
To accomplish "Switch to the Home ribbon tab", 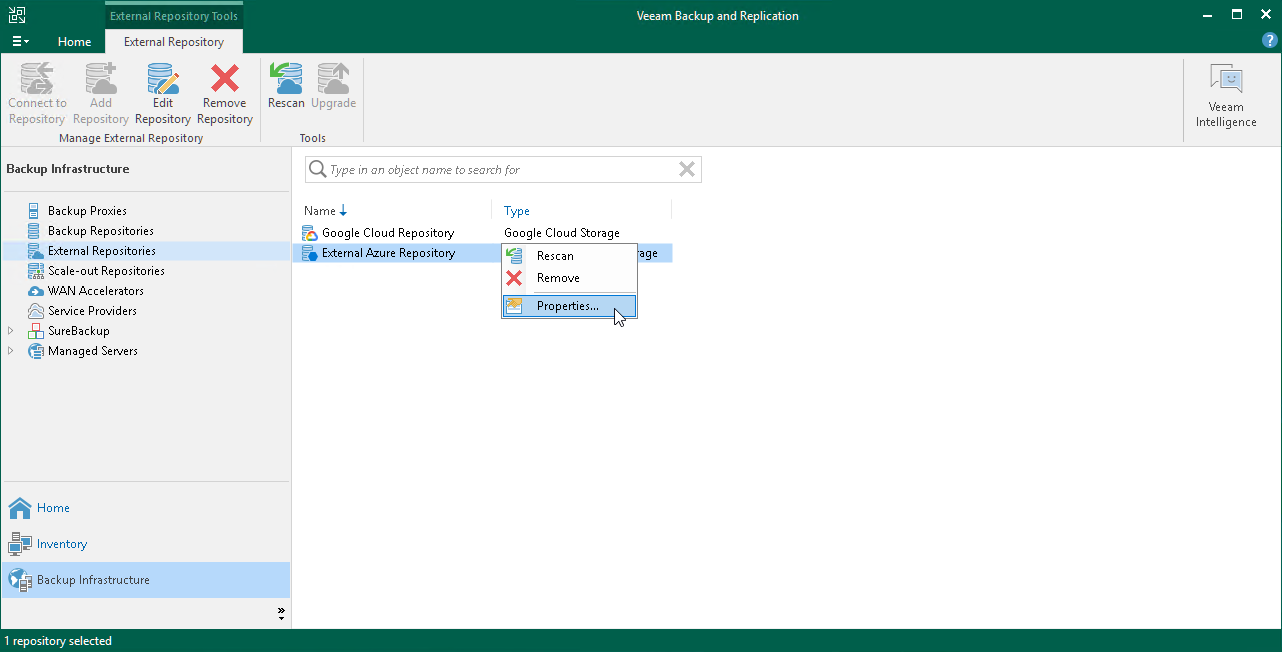I will (x=74, y=41).
